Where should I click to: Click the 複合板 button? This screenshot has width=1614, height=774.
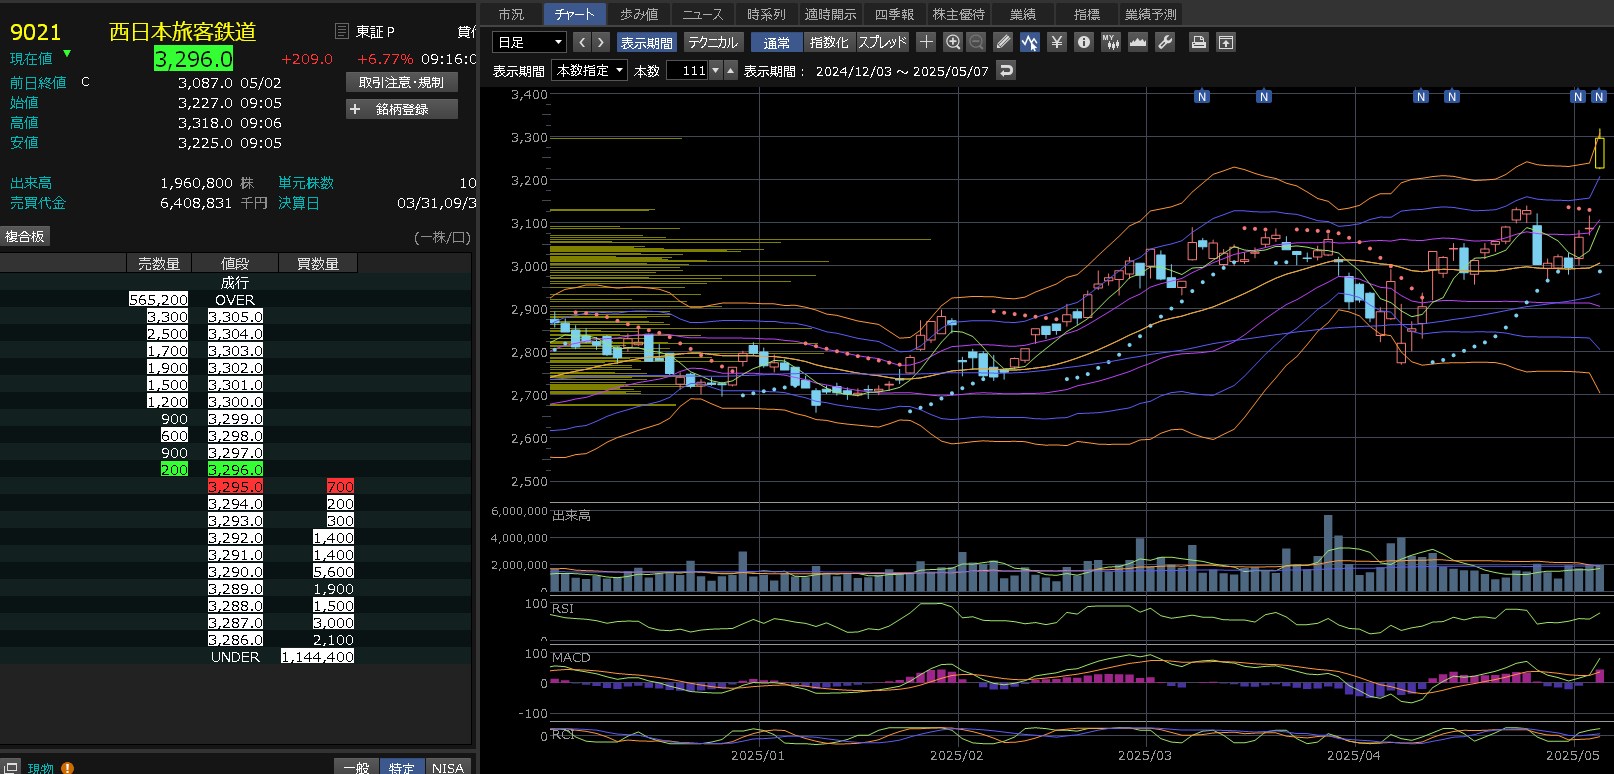coord(25,236)
